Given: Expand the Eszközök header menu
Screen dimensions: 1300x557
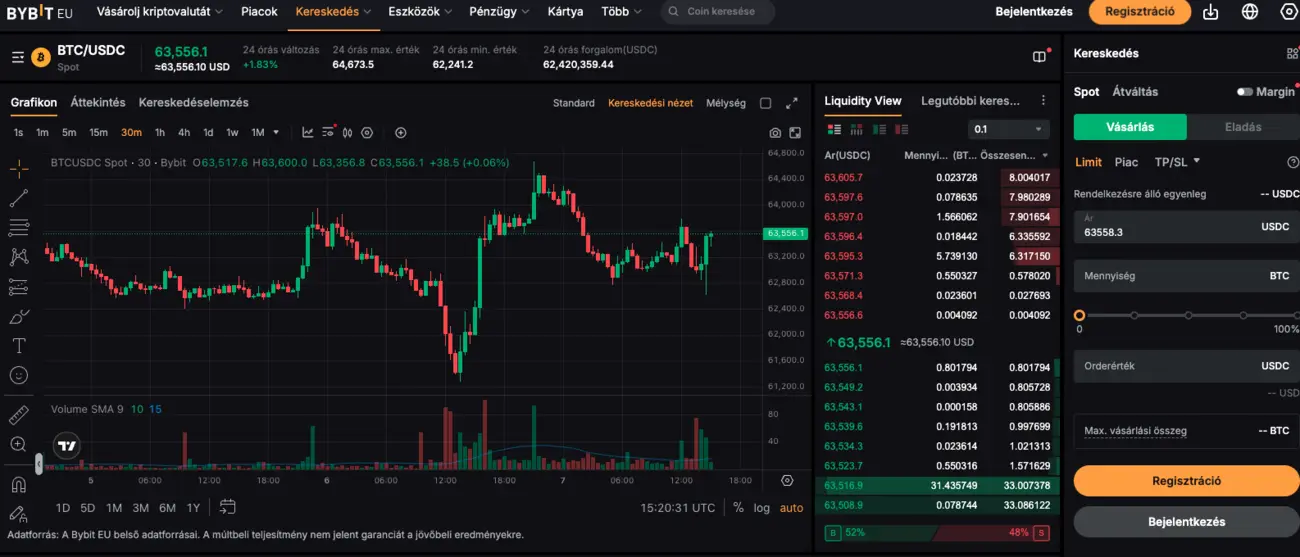Looking at the screenshot, I should [420, 12].
